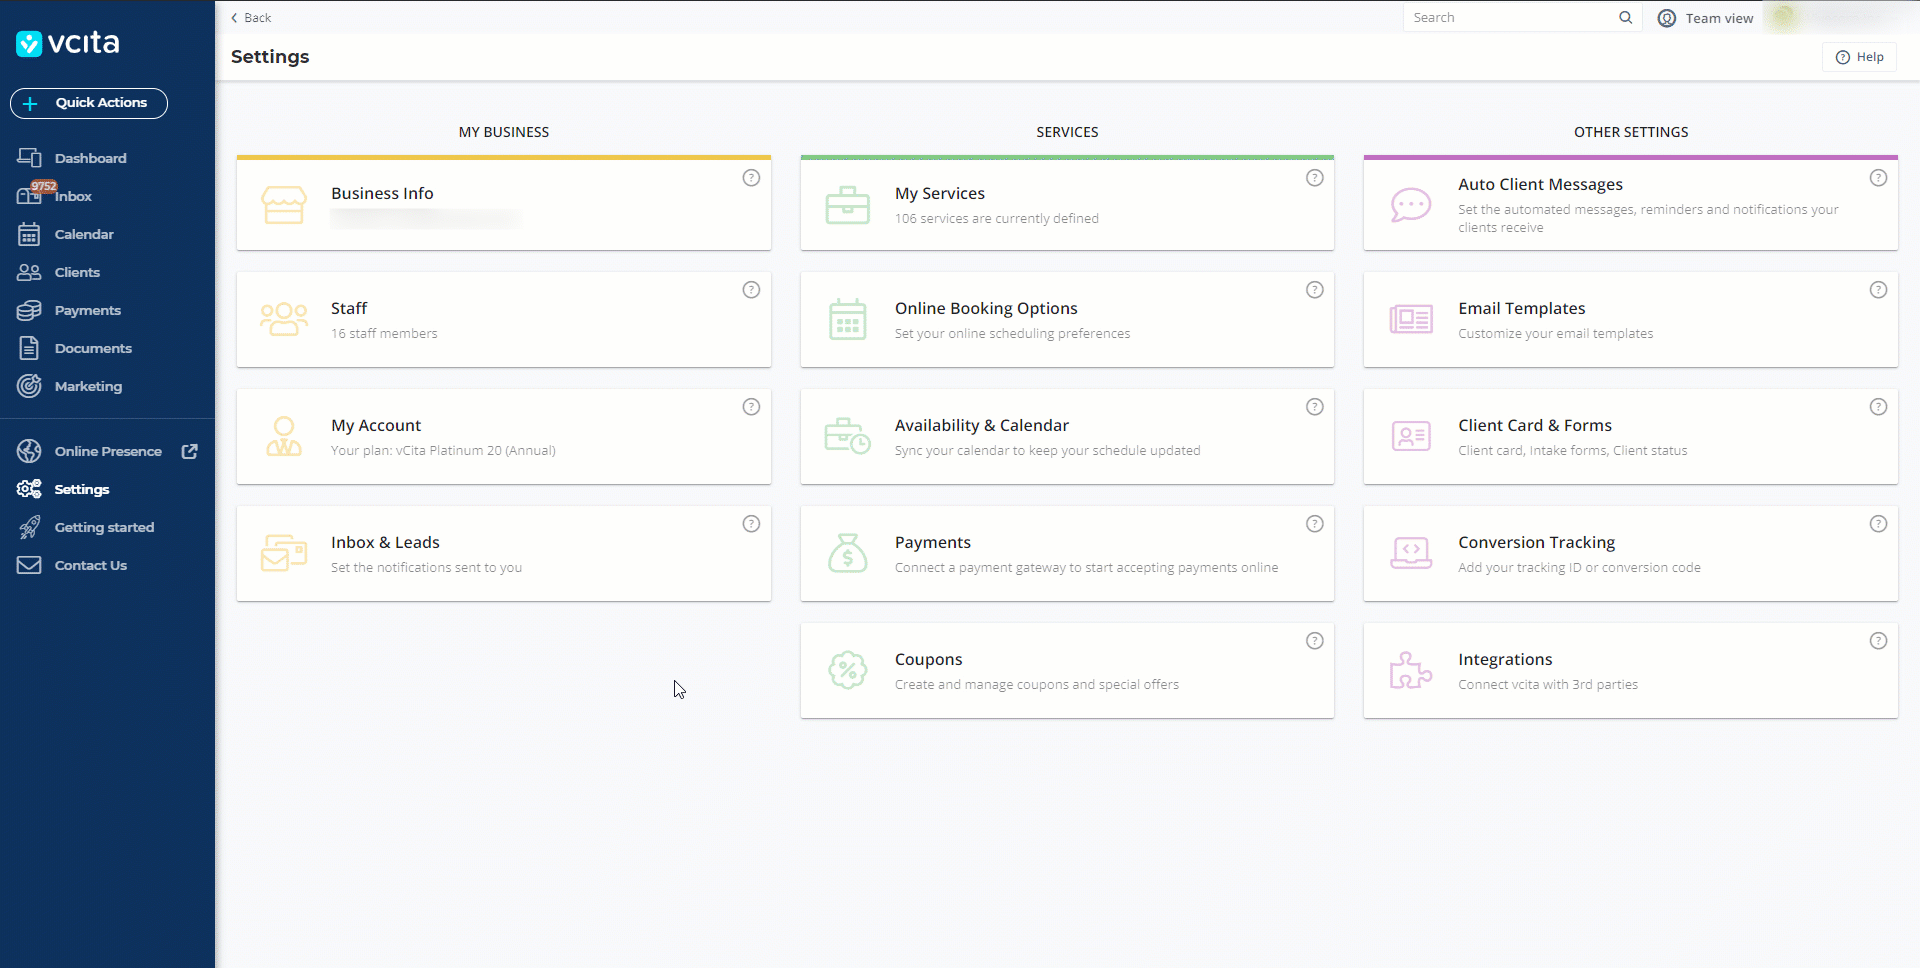The image size is (1920, 968).
Task: Open Quick Actions menu
Action: [x=89, y=103]
